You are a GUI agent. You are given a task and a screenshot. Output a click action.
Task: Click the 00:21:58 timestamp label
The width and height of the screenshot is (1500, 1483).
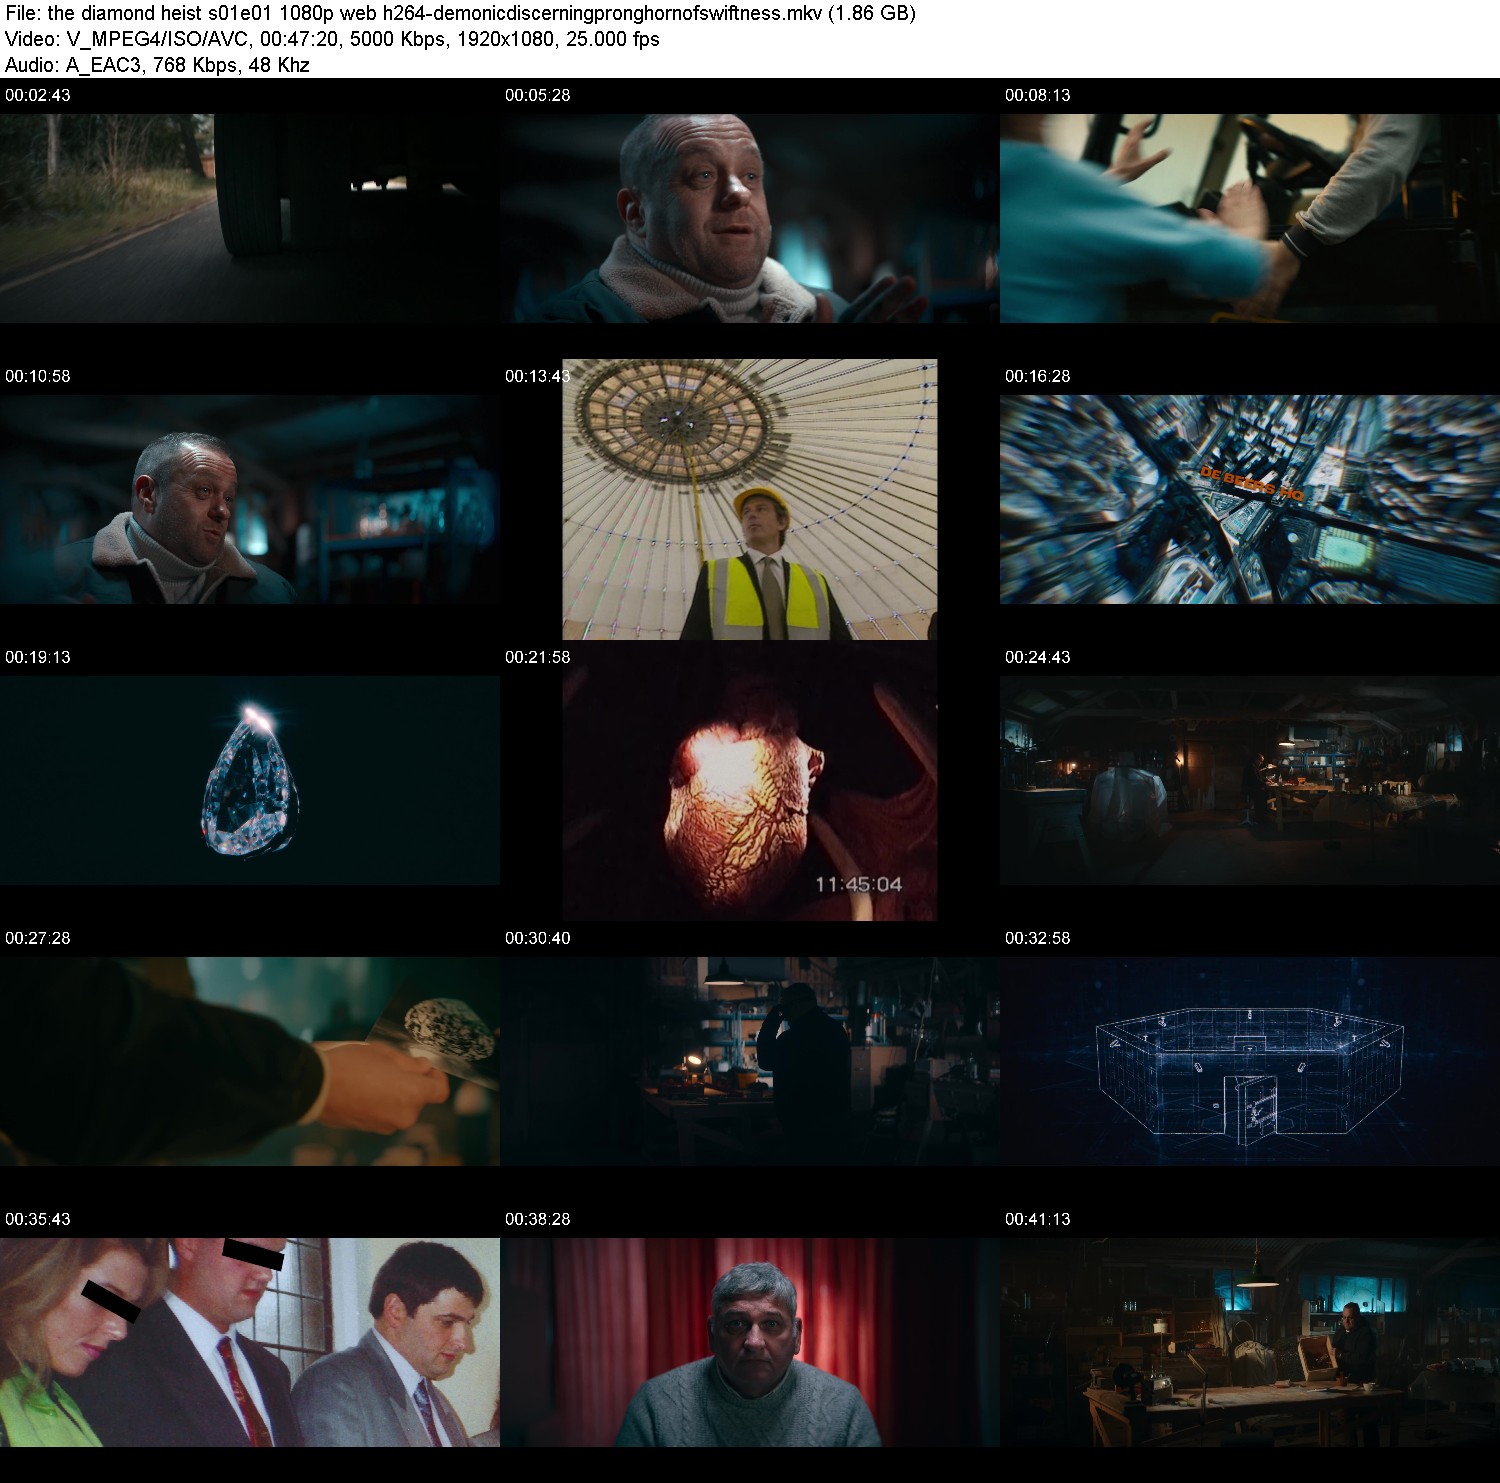(x=538, y=657)
